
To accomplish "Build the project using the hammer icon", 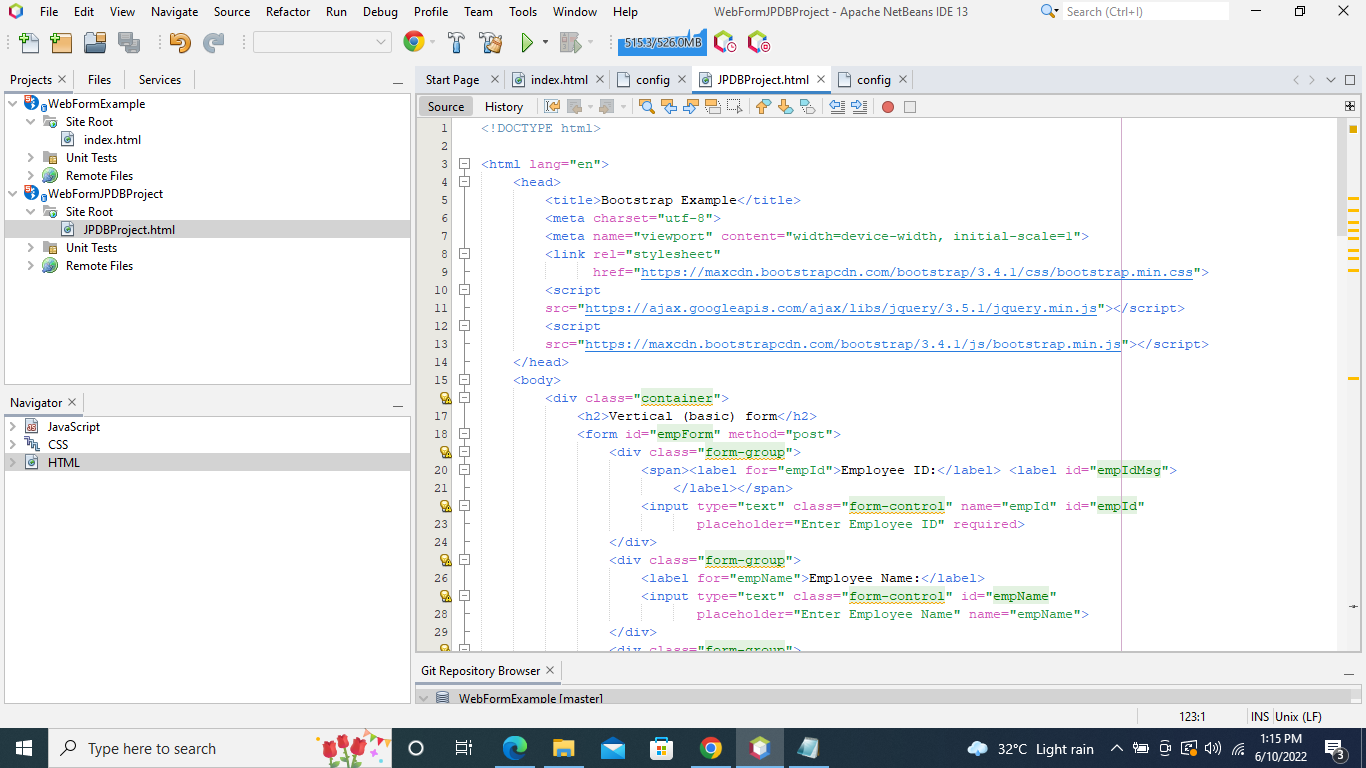I will click(x=456, y=42).
